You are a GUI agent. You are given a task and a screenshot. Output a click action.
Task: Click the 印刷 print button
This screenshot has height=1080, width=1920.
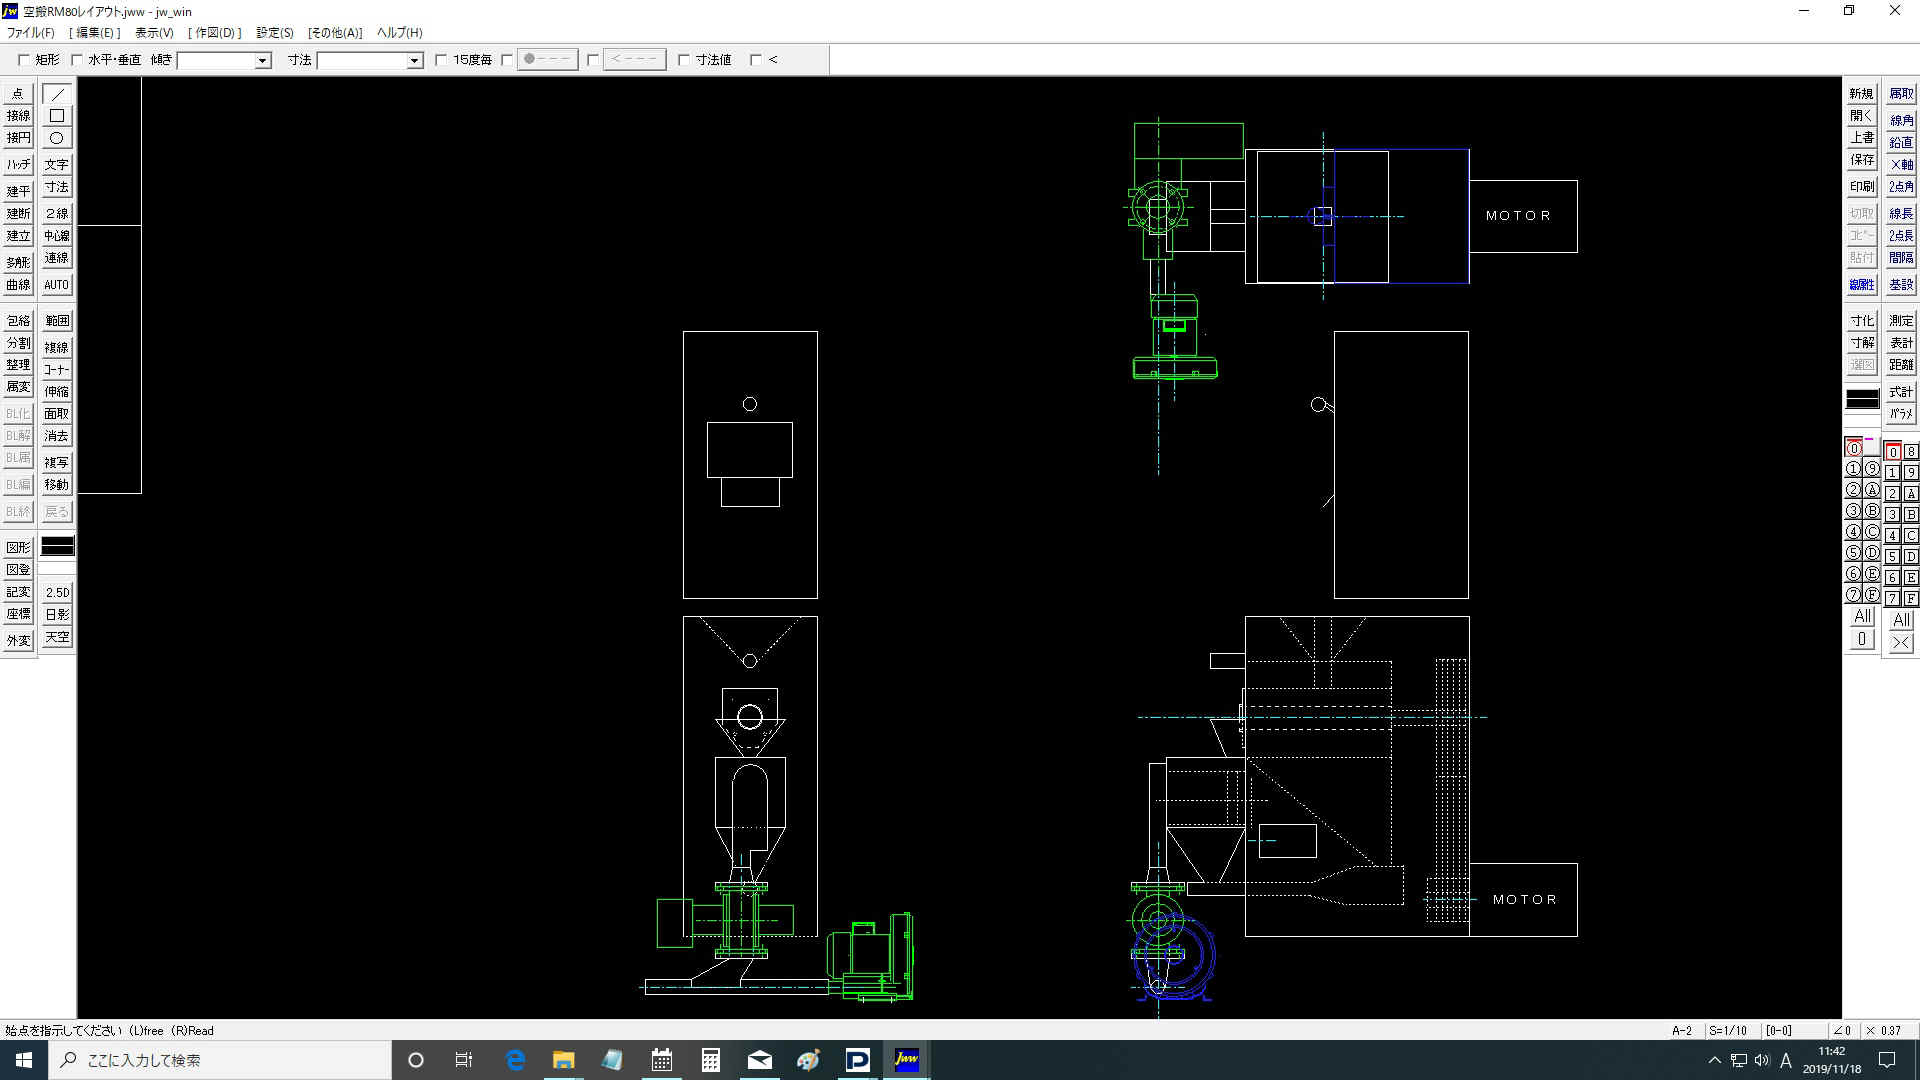pyautogui.click(x=1862, y=187)
